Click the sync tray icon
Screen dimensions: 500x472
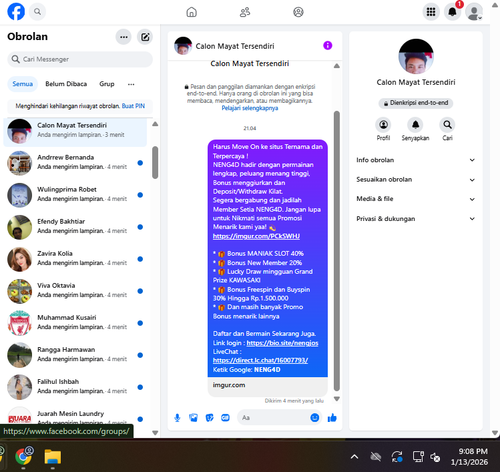pos(397,457)
